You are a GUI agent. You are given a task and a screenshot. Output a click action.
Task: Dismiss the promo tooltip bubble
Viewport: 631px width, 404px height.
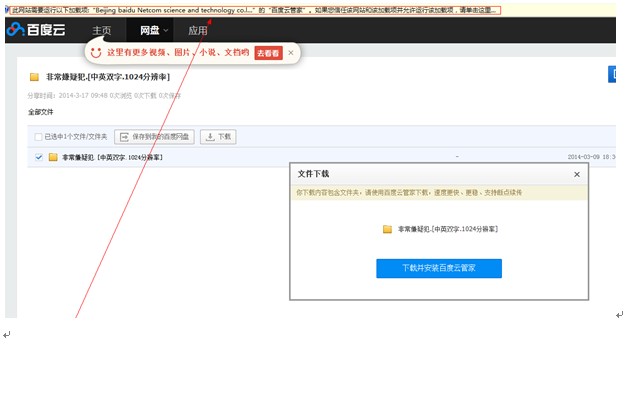[x=291, y=53]
